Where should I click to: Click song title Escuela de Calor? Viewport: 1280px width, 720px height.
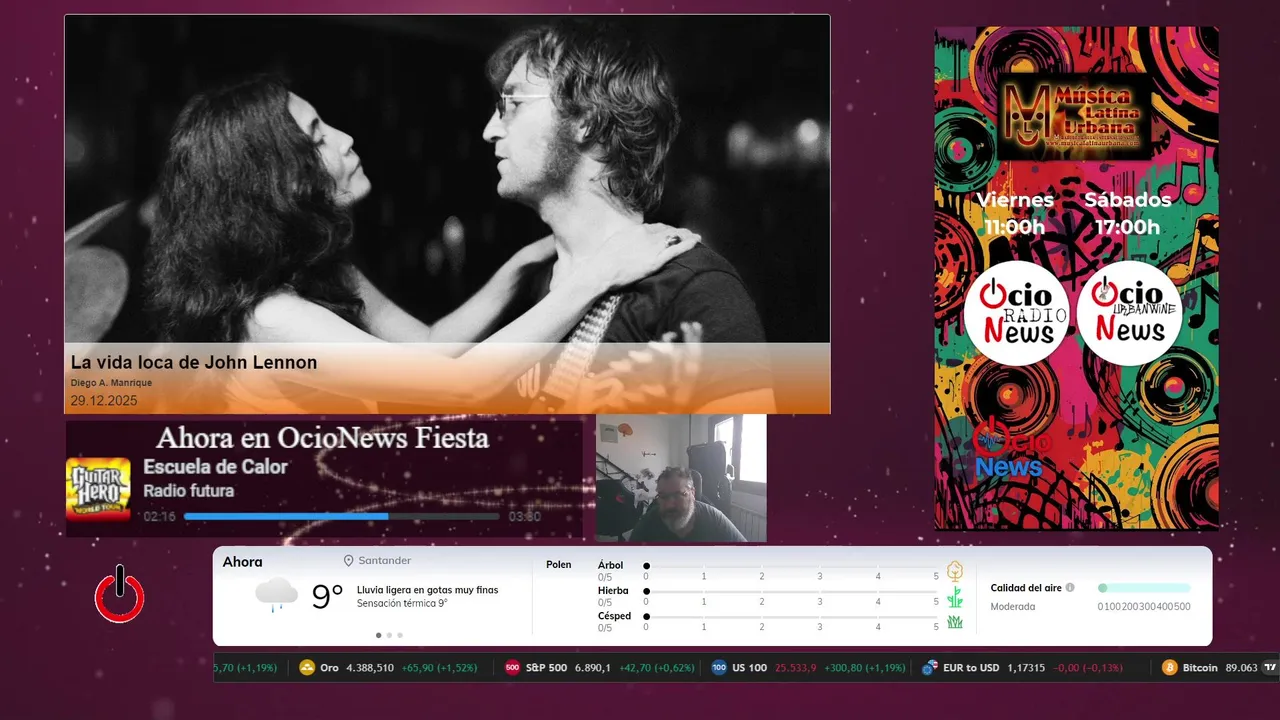pyautogui.click(x=215, y=467)
